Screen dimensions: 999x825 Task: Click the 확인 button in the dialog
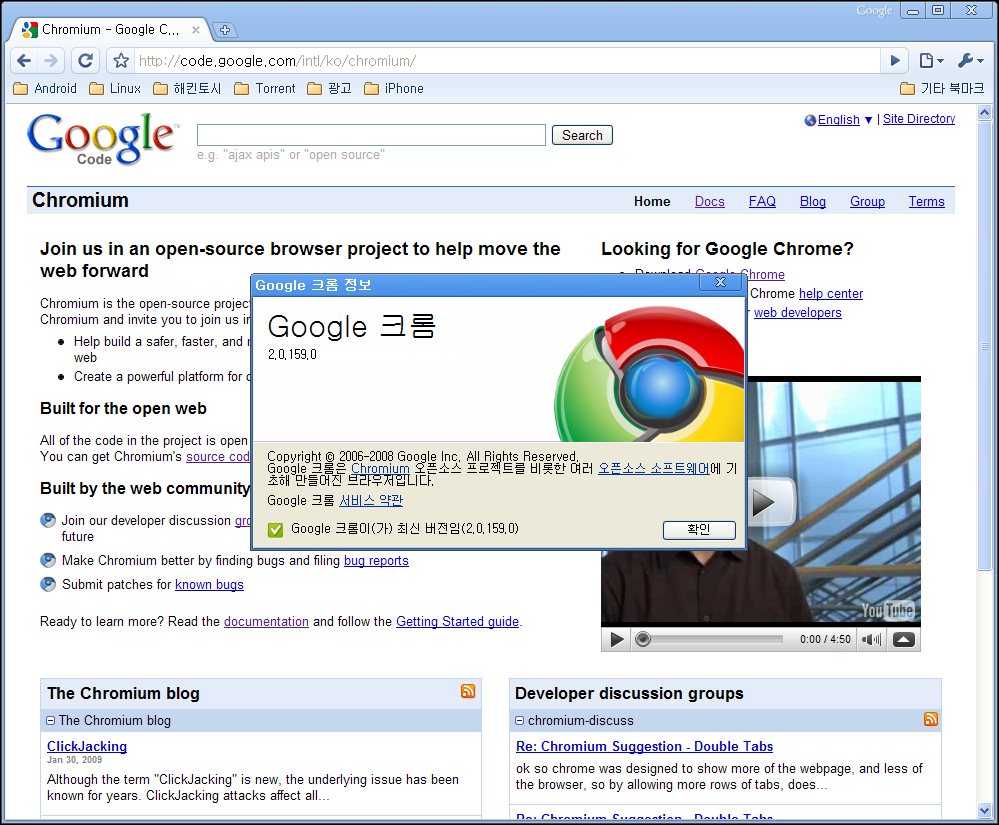pyautogui.click(x=699, y=529)
